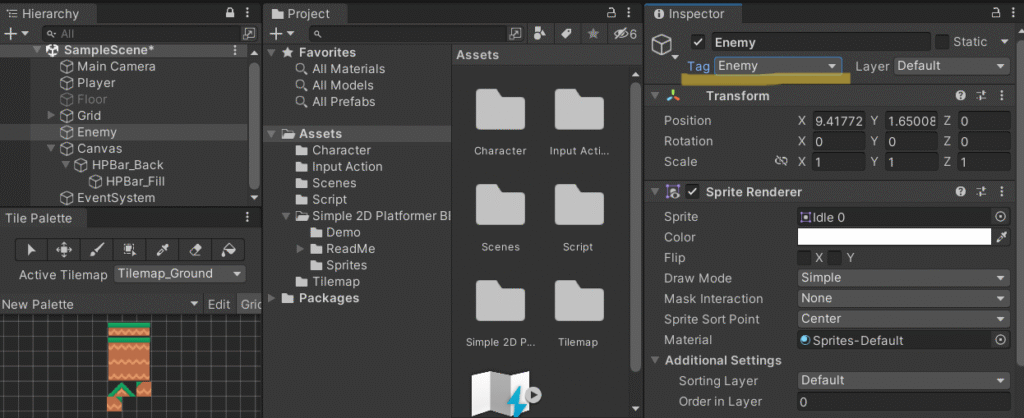The width and height of the screenshot is (1024, 418).
Task: Toggle the Enemy object active checkbox
Action: click(x=698, y=42)
